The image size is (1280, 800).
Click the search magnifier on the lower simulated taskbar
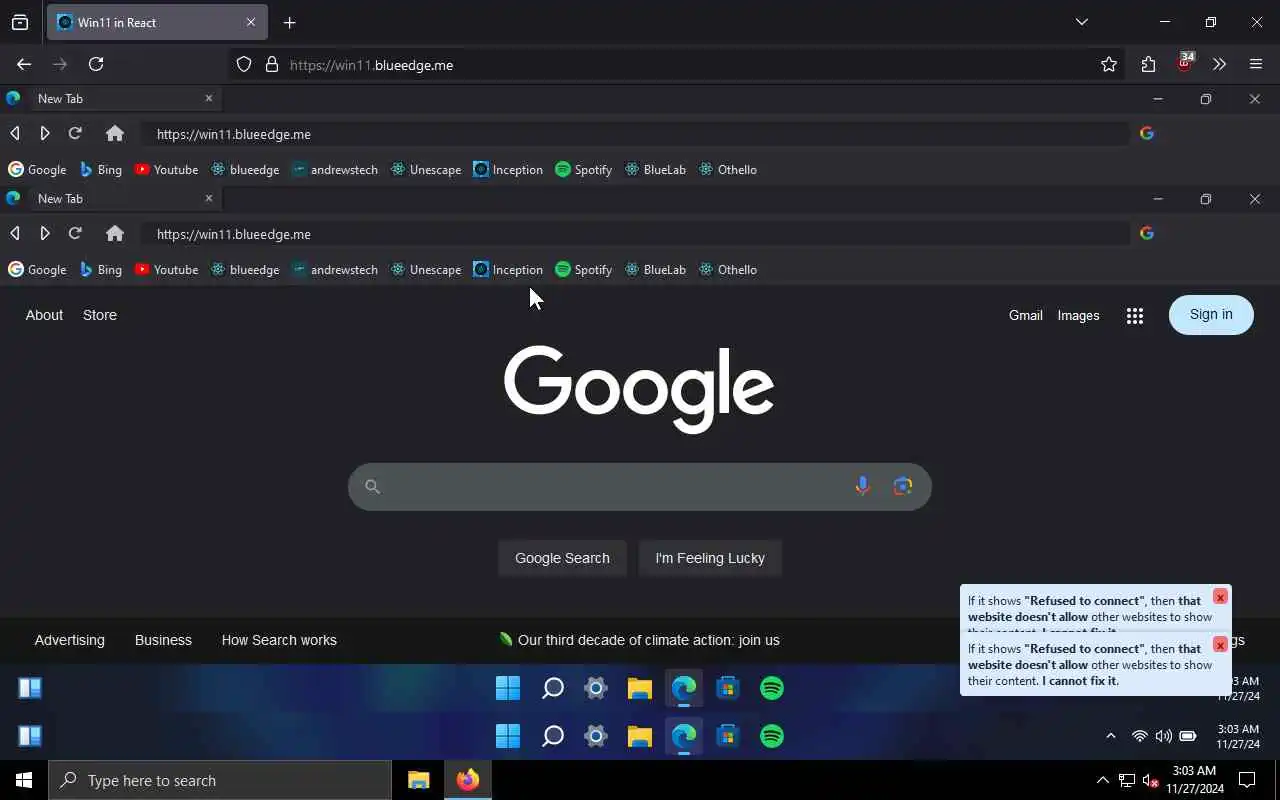point(552,736)
